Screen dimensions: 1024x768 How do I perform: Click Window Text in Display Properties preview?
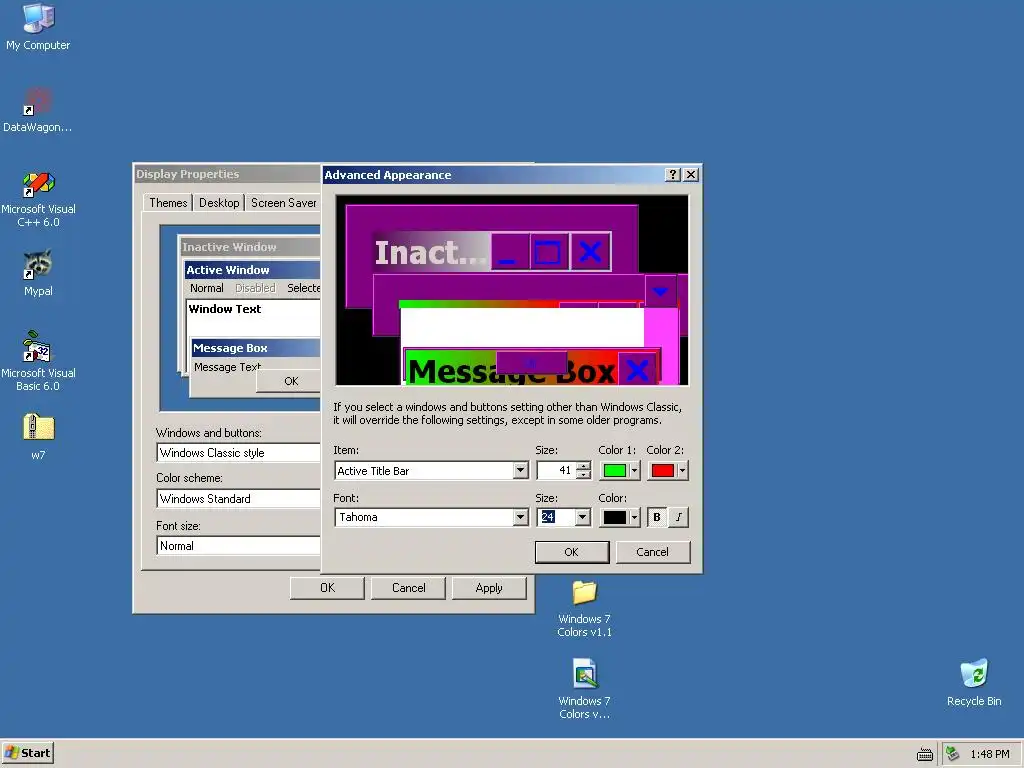(225, 309)
